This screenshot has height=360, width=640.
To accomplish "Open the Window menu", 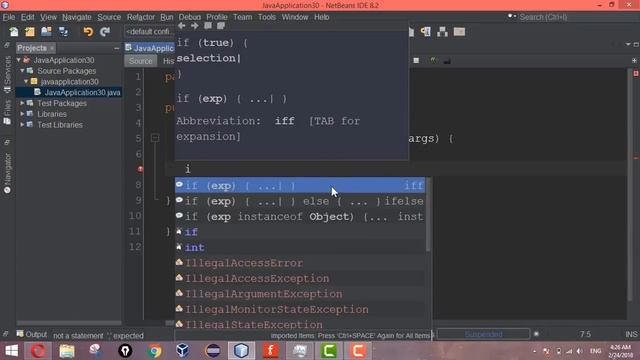I will coord(295,17).
